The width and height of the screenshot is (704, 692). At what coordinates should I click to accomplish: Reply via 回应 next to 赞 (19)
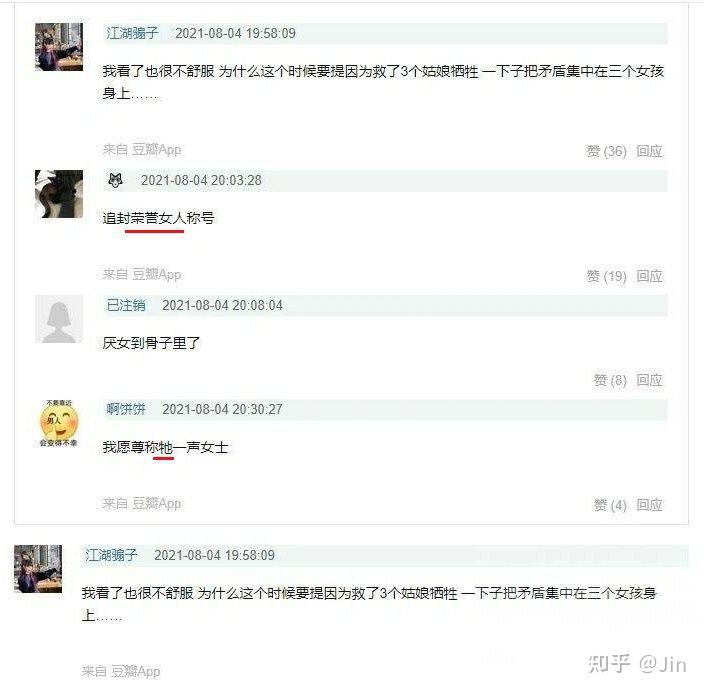[649, 276]
